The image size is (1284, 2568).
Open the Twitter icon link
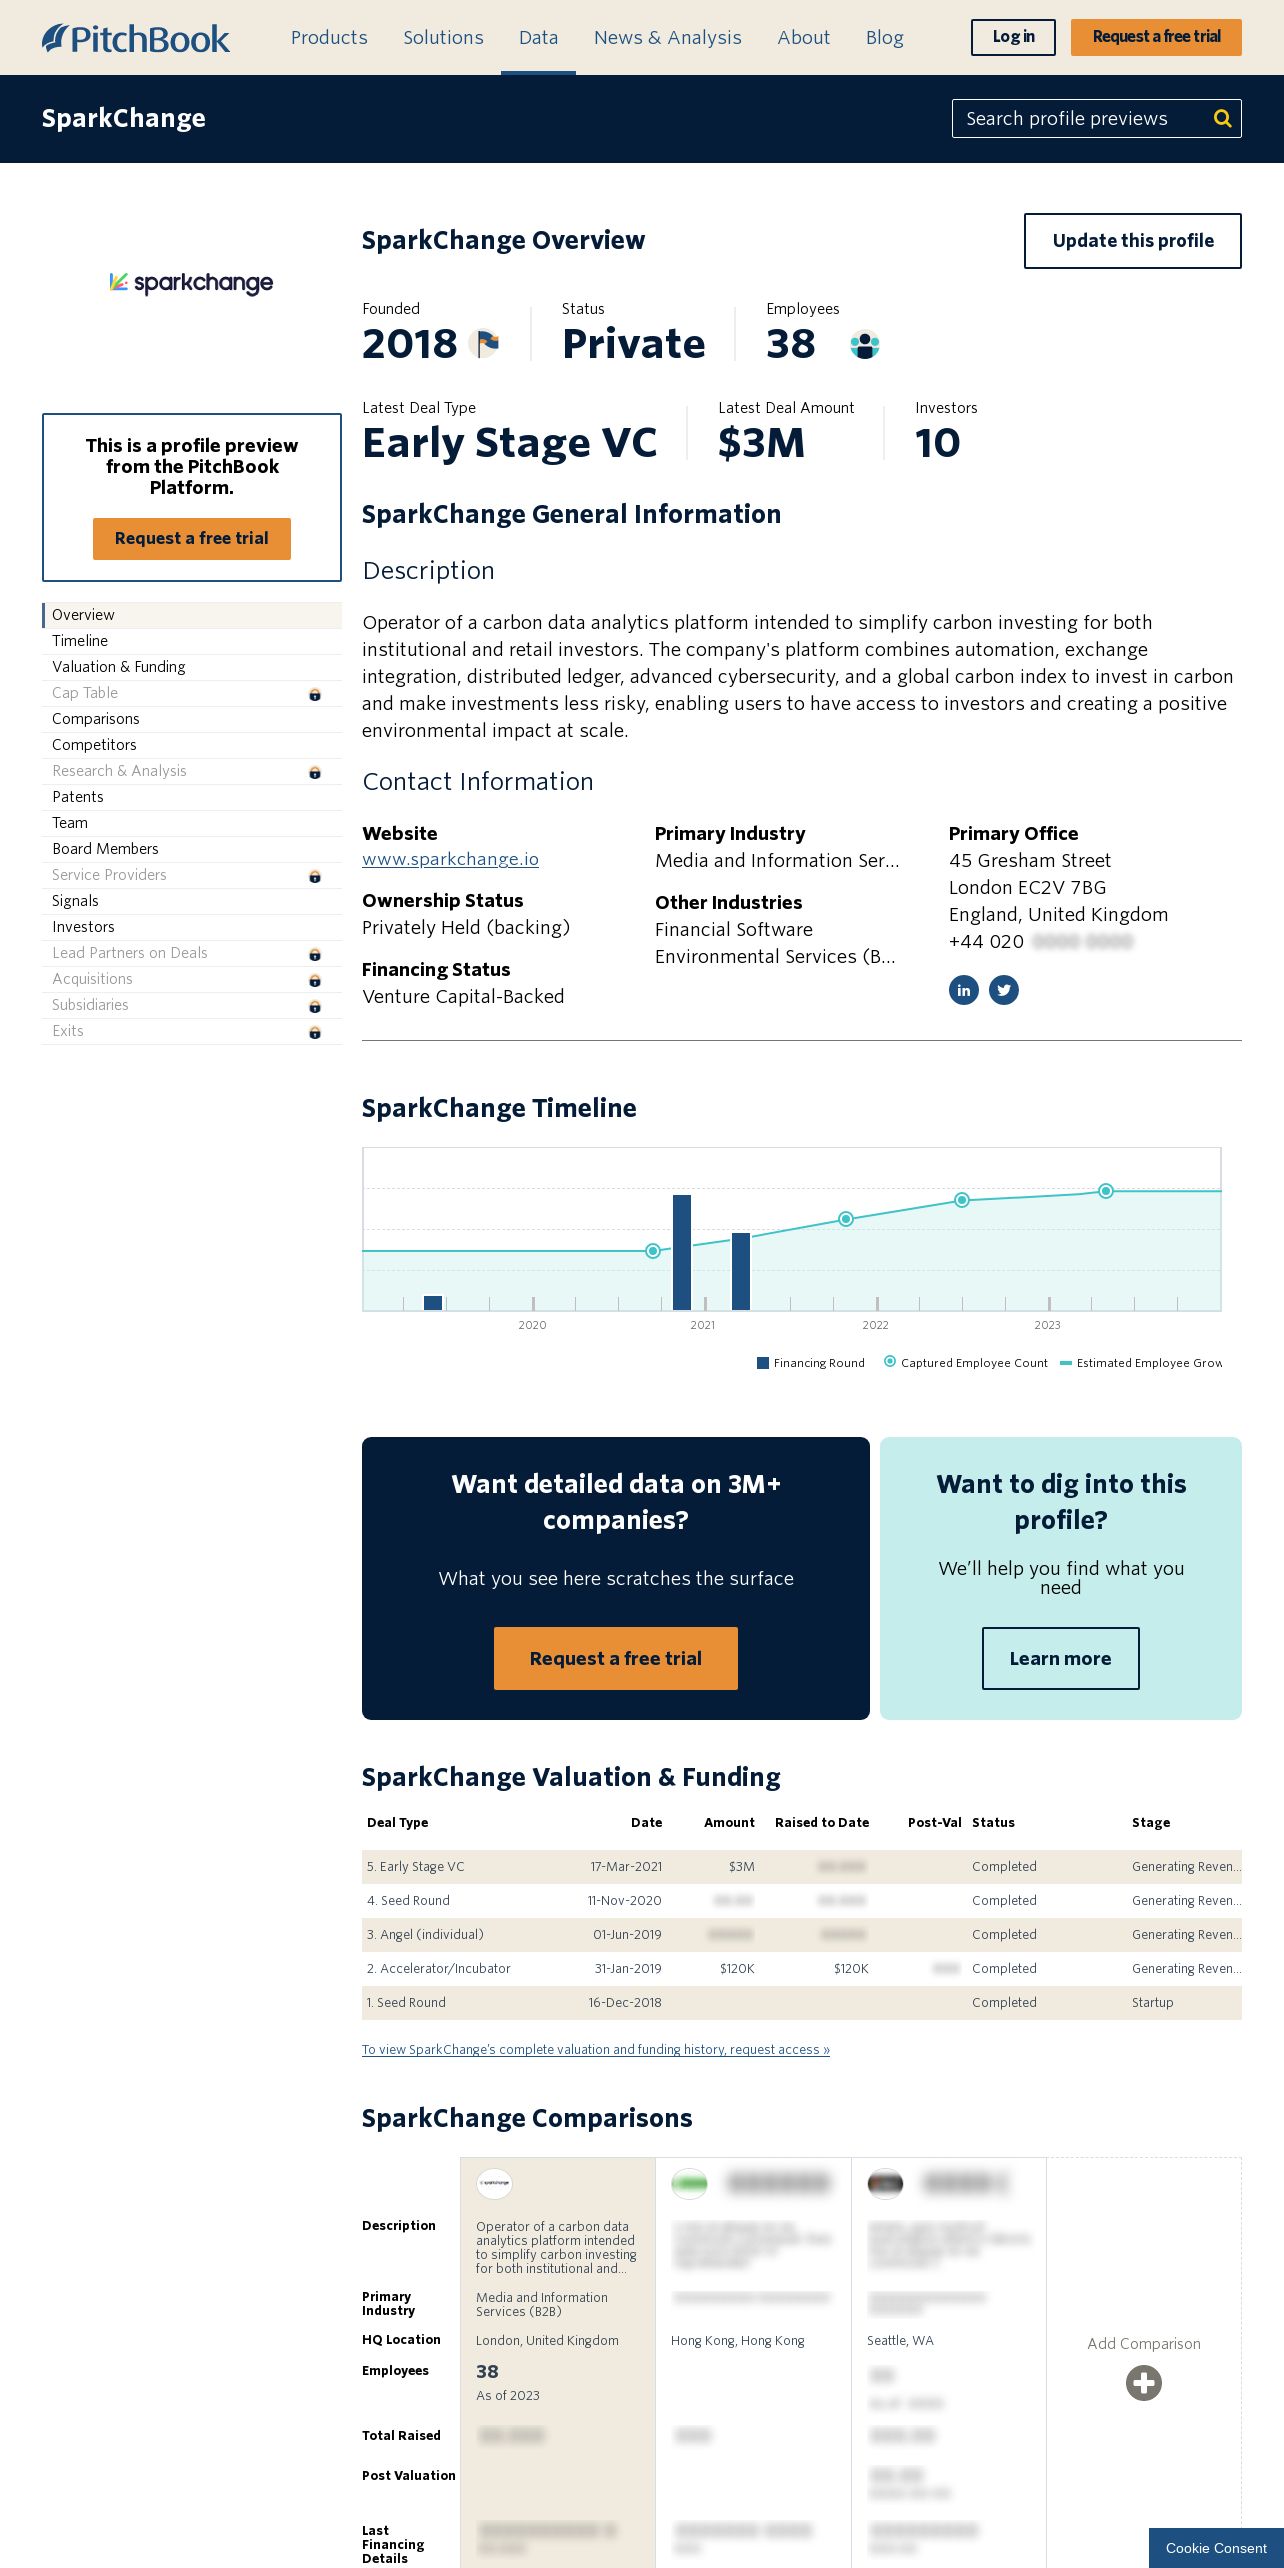point(1004,990)
